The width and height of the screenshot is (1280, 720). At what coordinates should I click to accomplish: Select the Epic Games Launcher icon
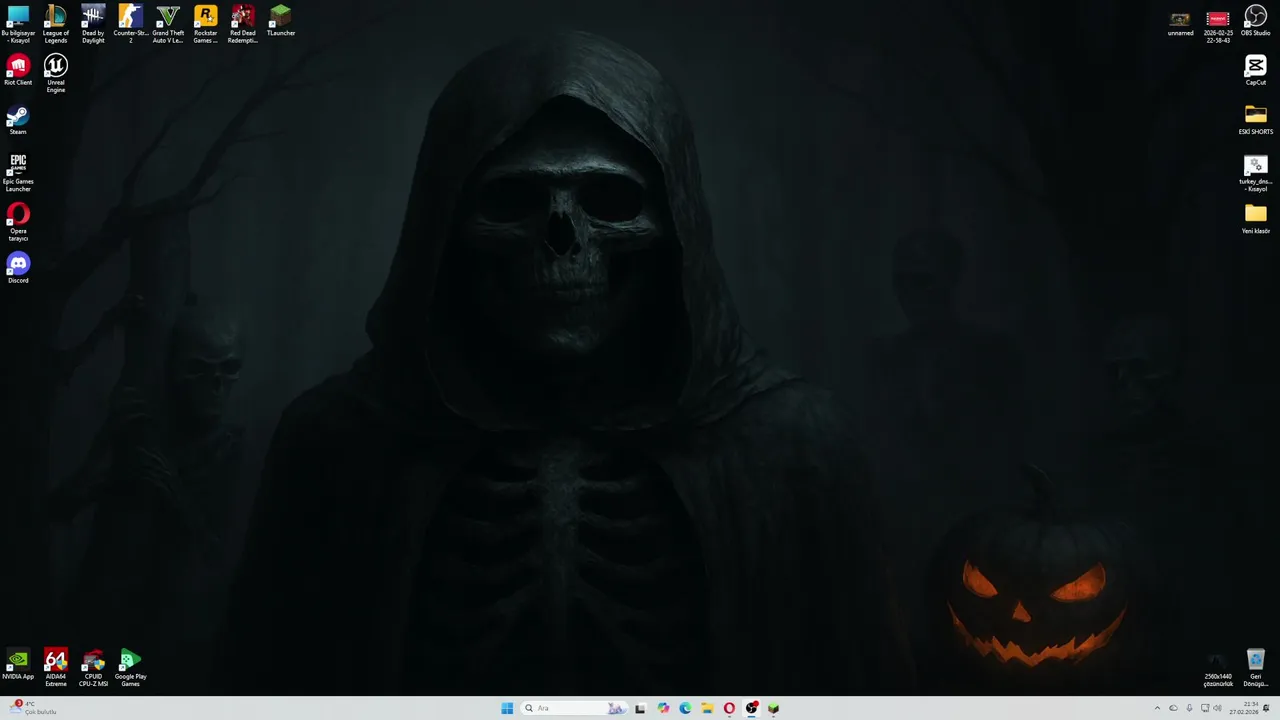point(18,173)
